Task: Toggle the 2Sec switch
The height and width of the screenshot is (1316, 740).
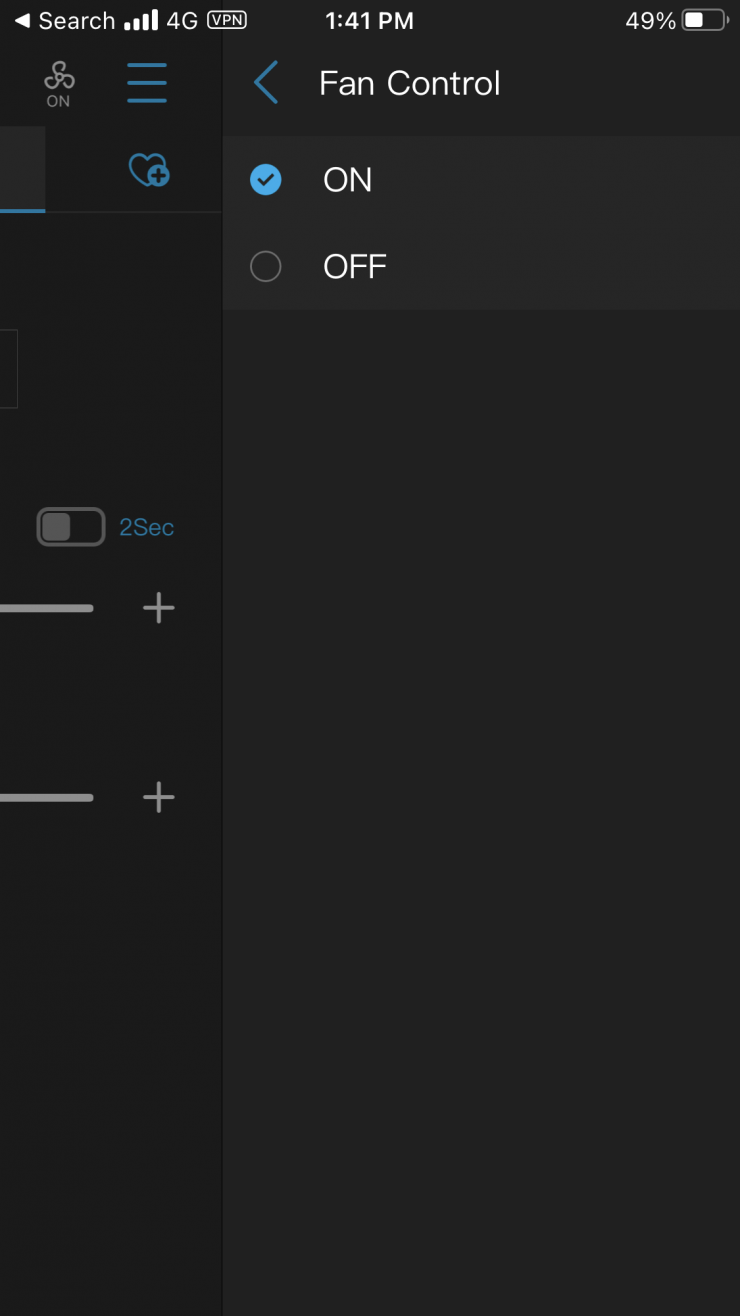Action: 71,527
